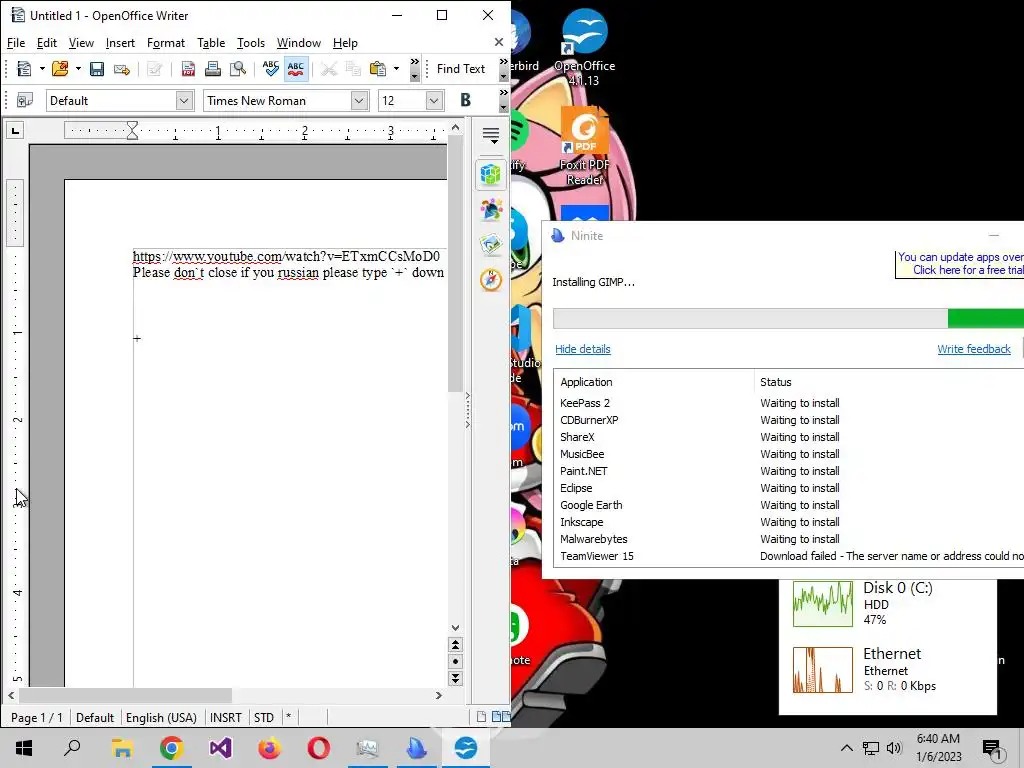This screenshot has height=768, width=1024.
Task: Click the Windows Start button
Action: [24, 748]
